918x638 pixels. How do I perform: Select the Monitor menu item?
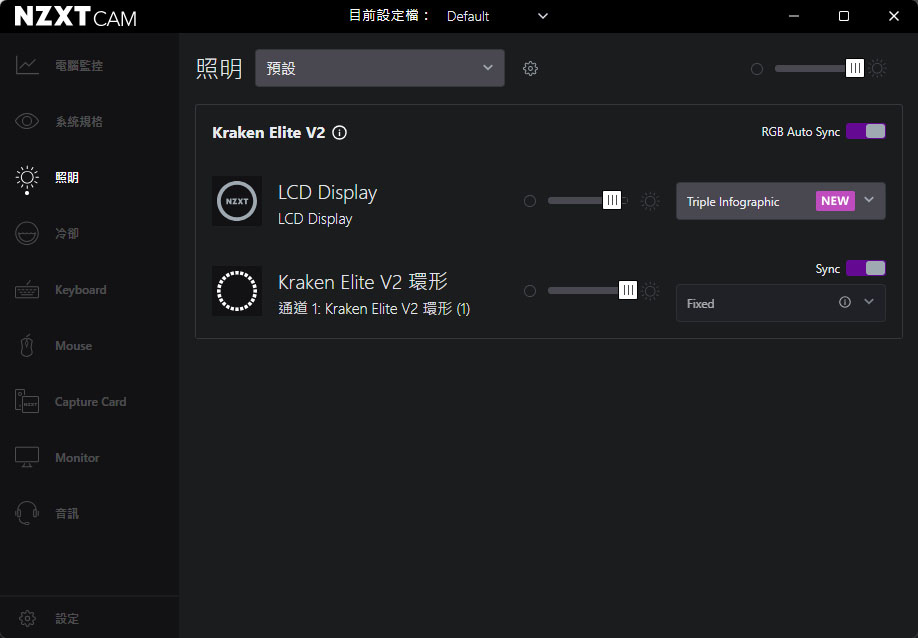(x=77, y=458)
